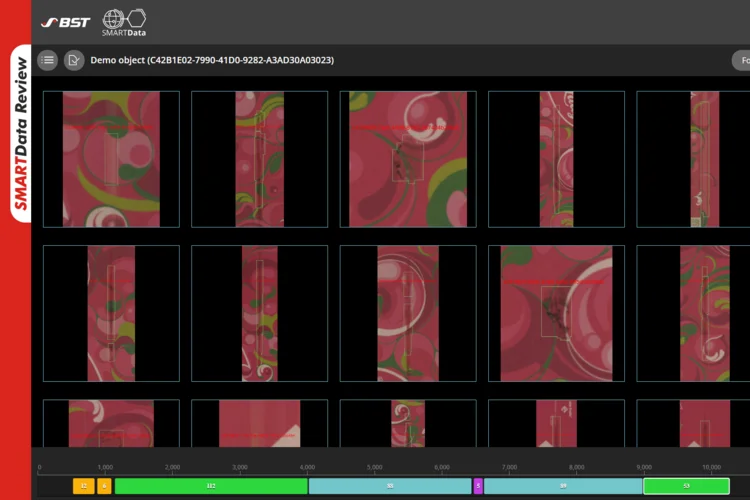The image size is (750, 500).
Task: Open fourth thumbnail in middle row with dark defect
Action: click(x=556, y=313)
